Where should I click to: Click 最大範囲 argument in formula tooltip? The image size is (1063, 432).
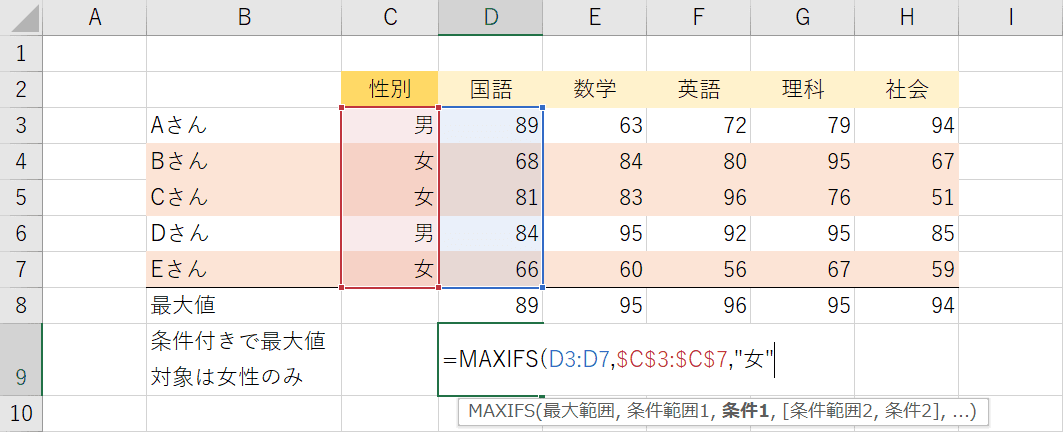tap(580, 411)
